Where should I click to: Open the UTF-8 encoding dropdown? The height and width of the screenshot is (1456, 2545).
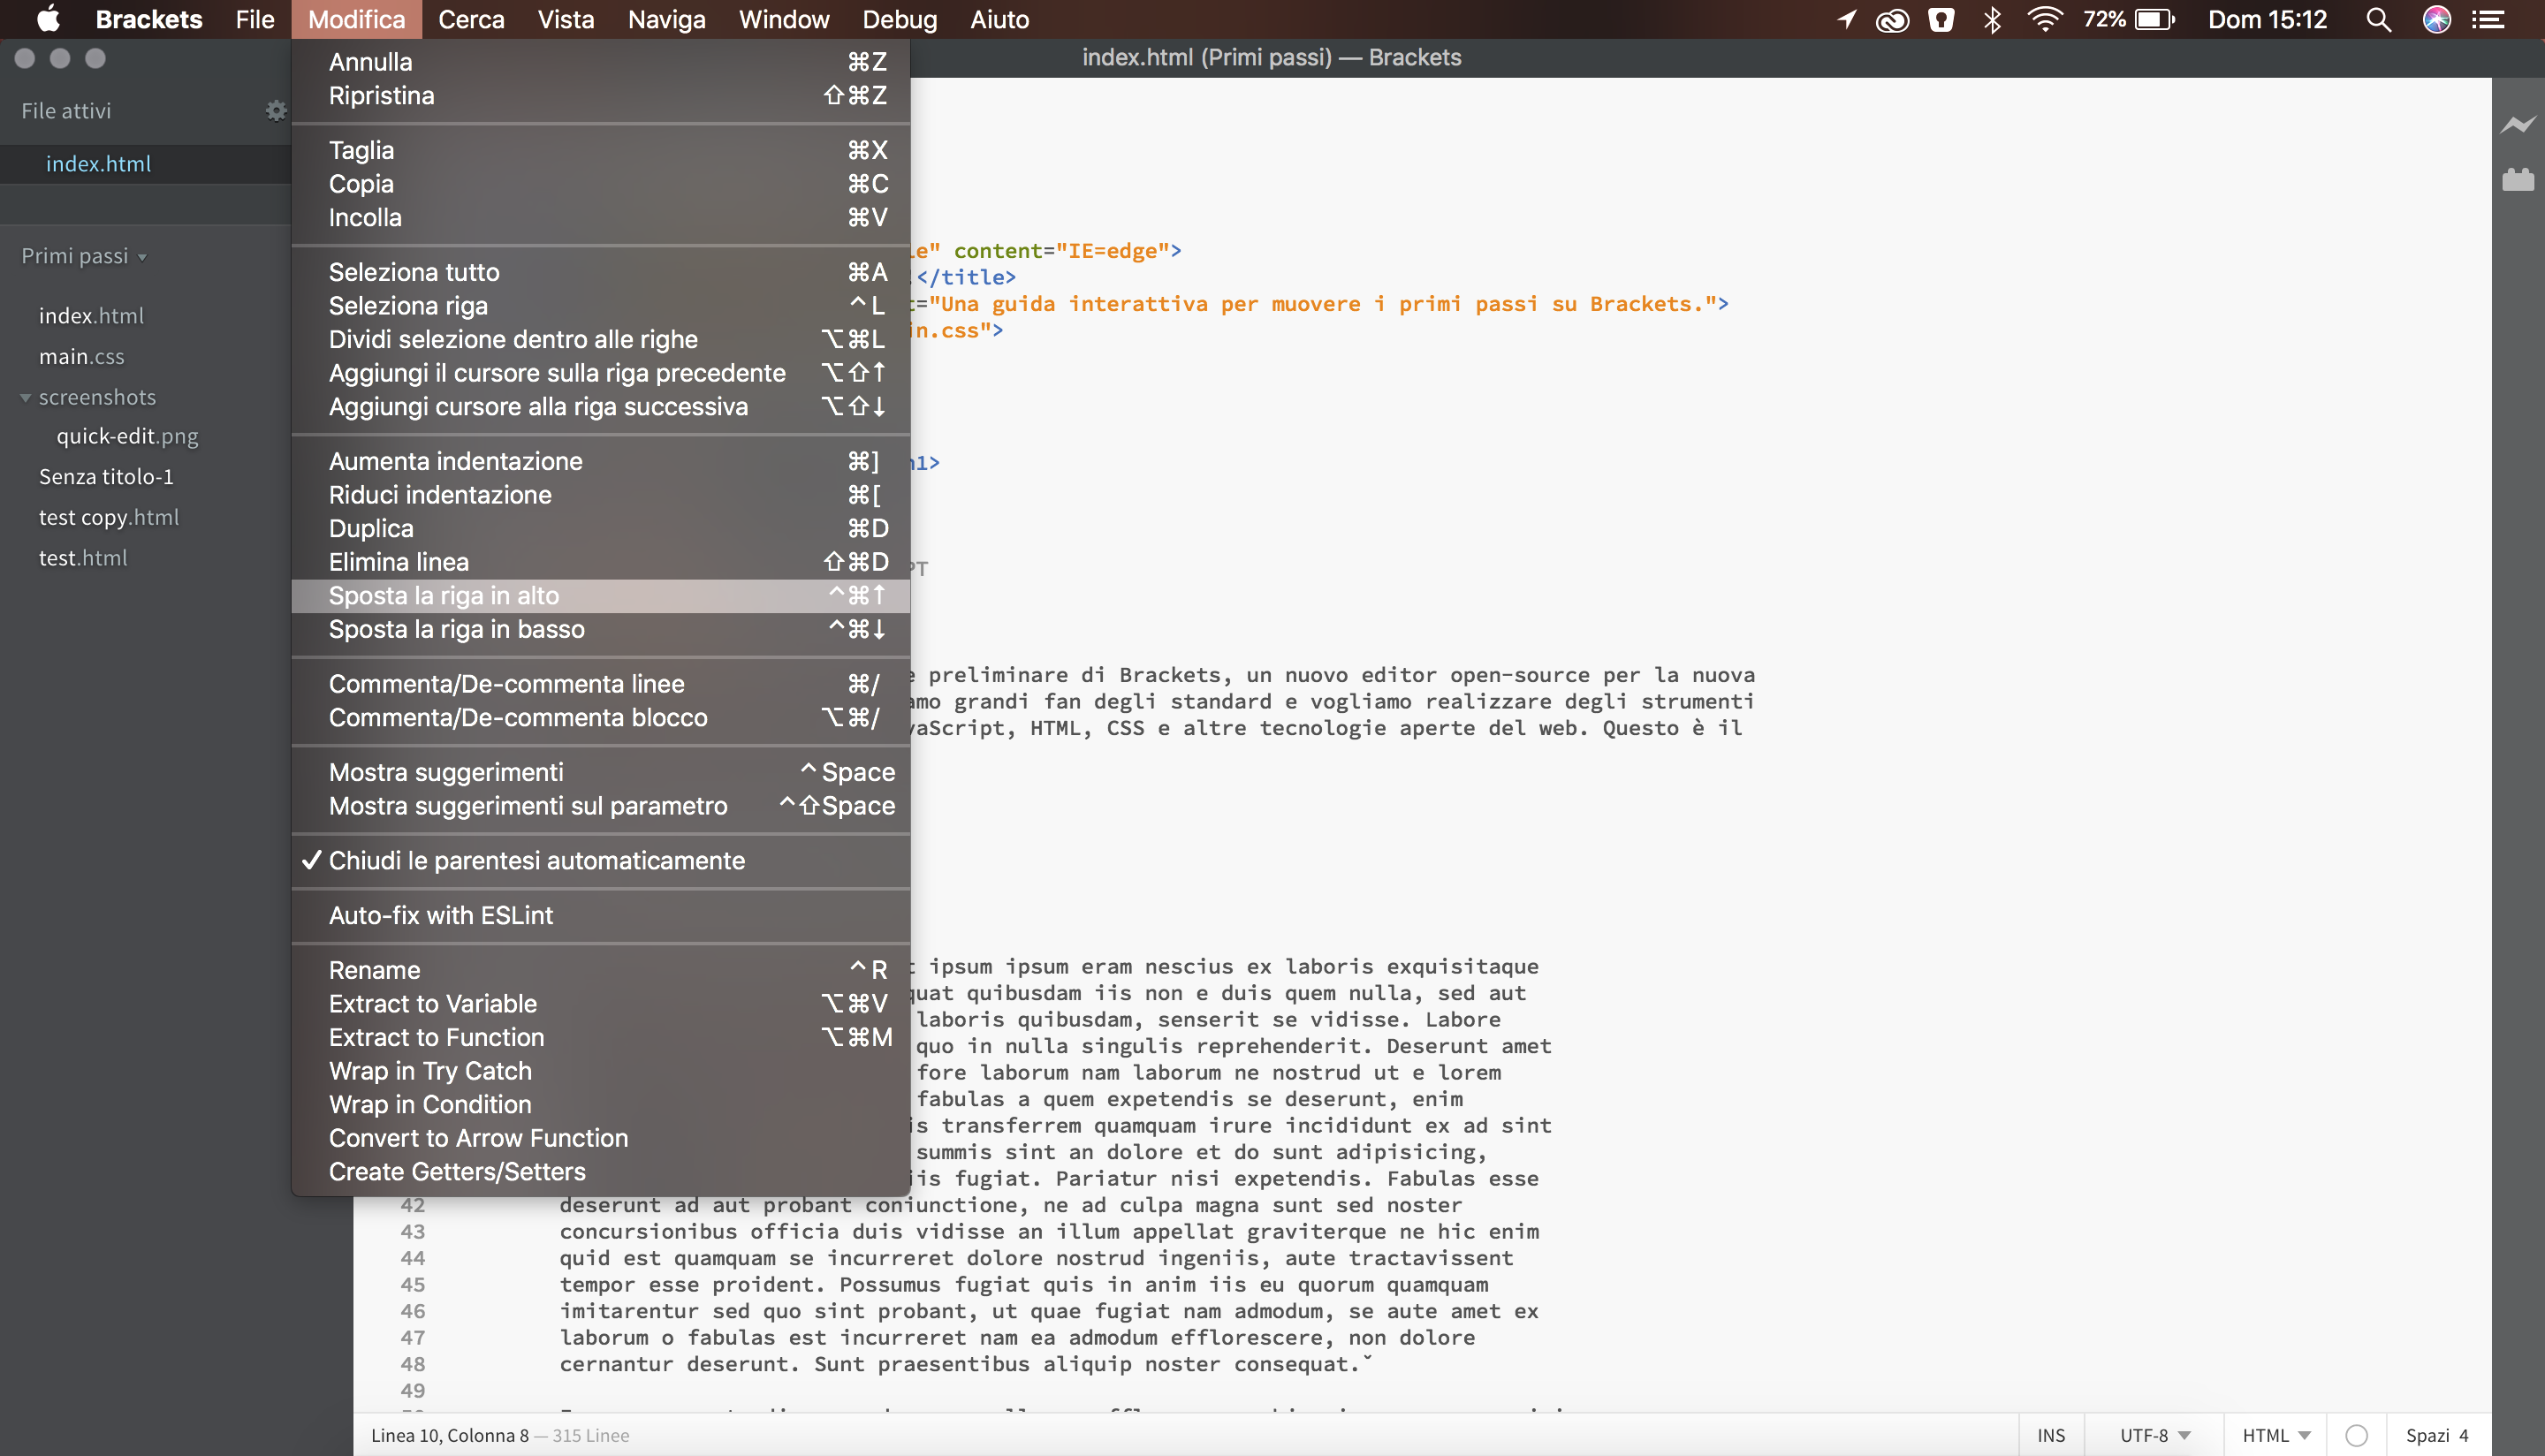point(2155,1435)
